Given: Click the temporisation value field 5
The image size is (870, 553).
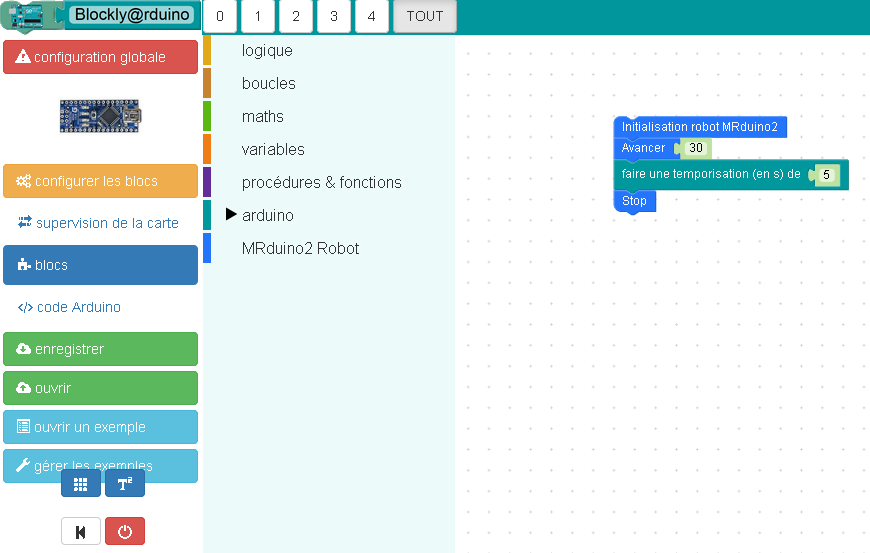Looking at the screenshot, I should 826,175.
